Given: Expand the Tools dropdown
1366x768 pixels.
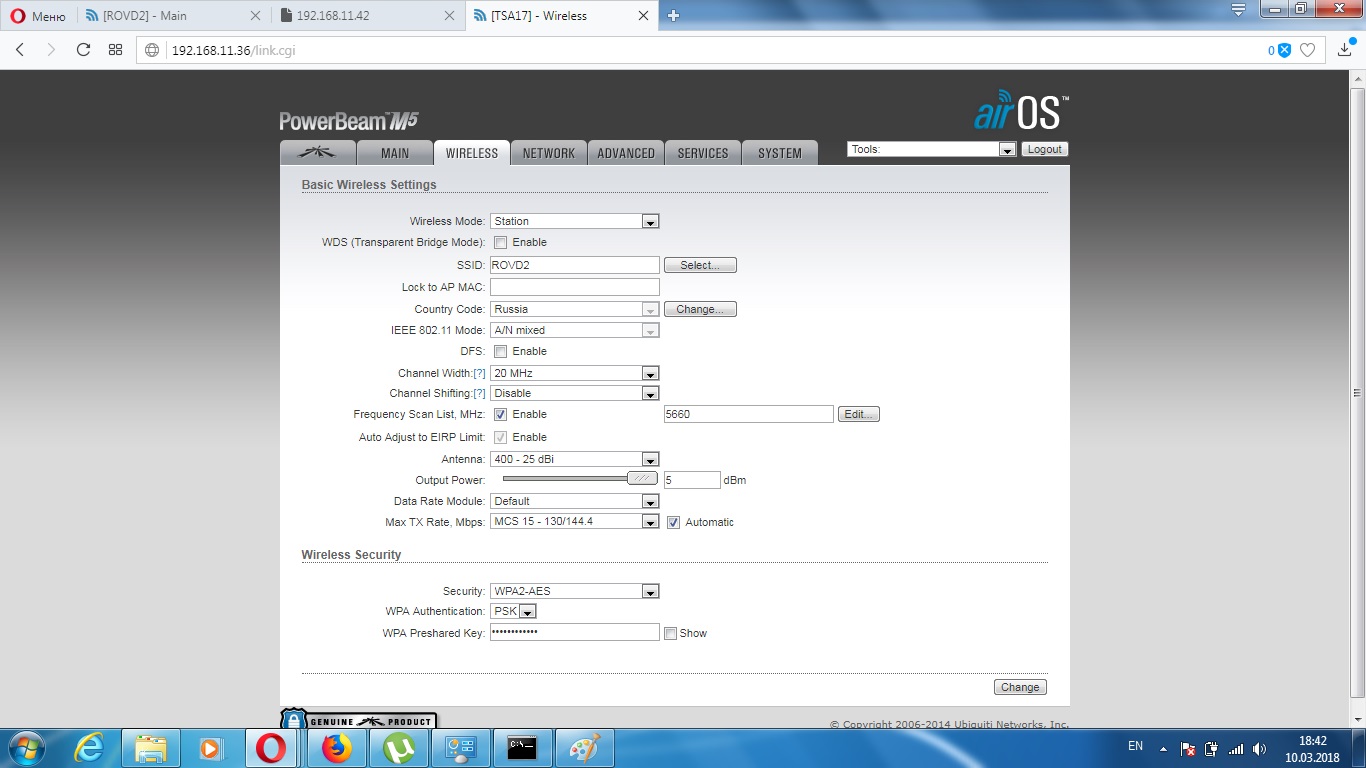Looking at the screenshot, I should 932,149.
